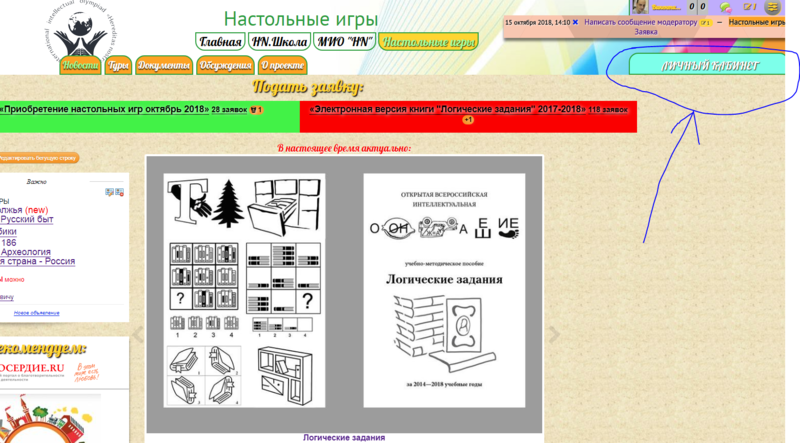Viewport: 800px width, 443px height.
Task: Open Приобретение настольных игр октябрь 2018 link
Action: point(104,109)
